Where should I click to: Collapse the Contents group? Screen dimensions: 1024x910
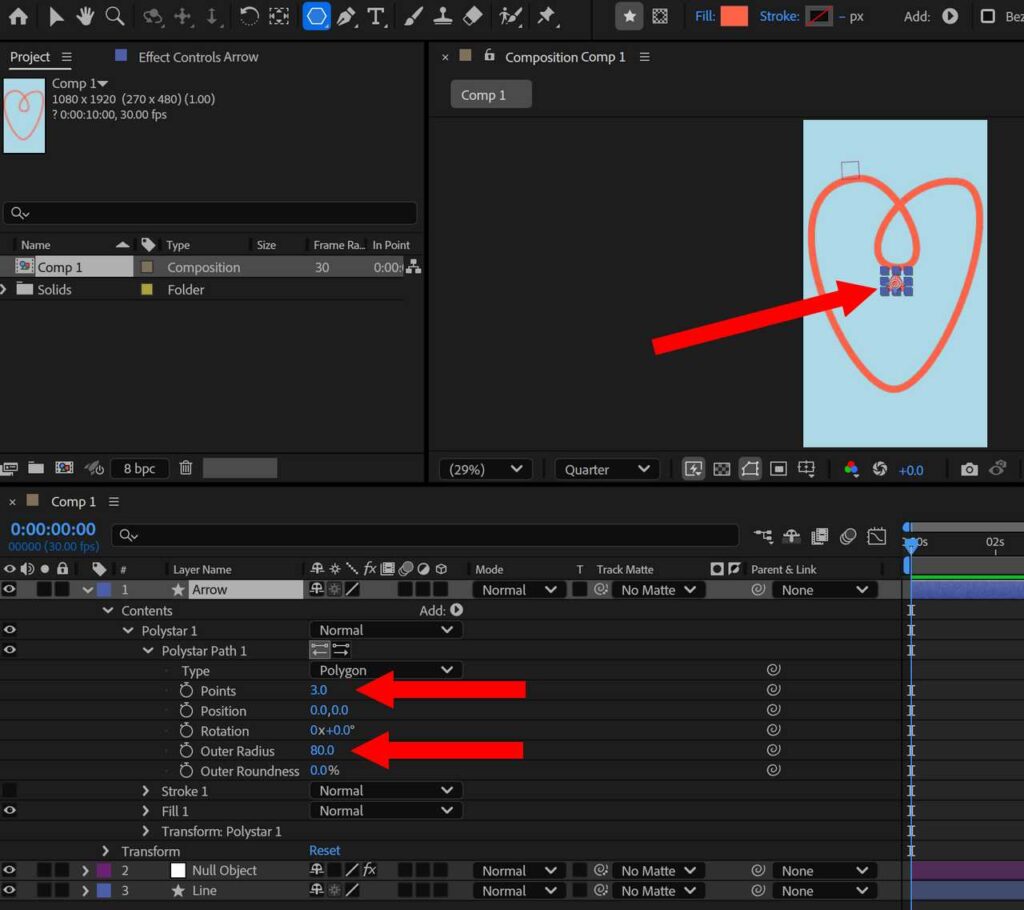tap(108, 610)
